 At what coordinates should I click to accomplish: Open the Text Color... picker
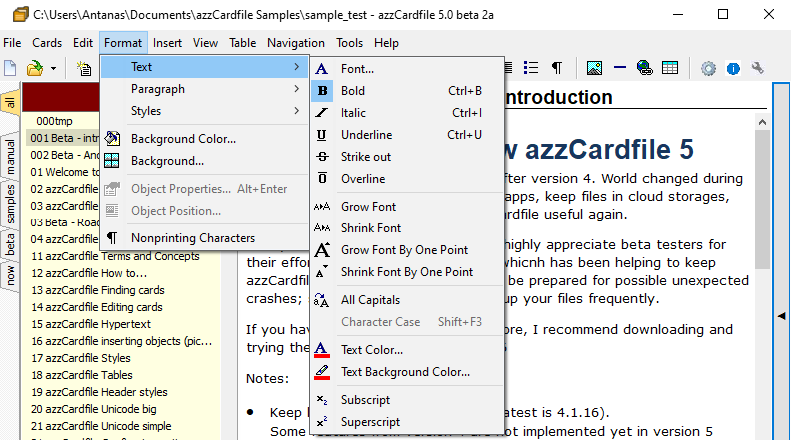pyautogui.click(x=407, y=350)
